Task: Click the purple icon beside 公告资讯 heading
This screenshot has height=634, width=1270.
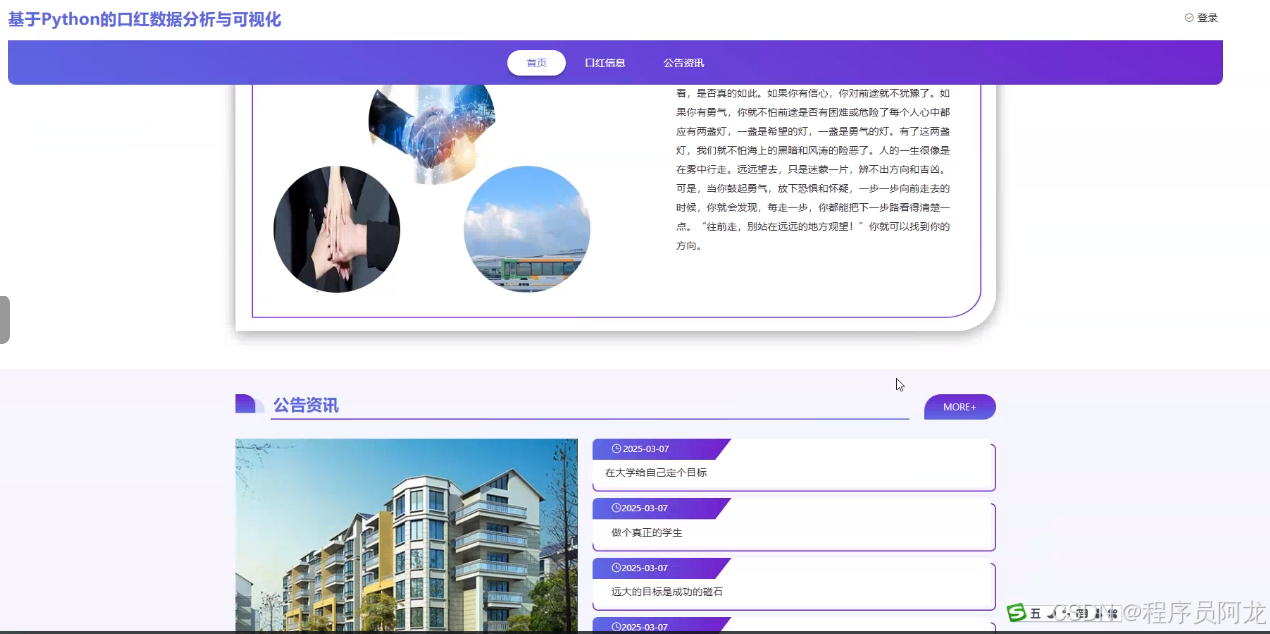Action: [x=249, y=403]
